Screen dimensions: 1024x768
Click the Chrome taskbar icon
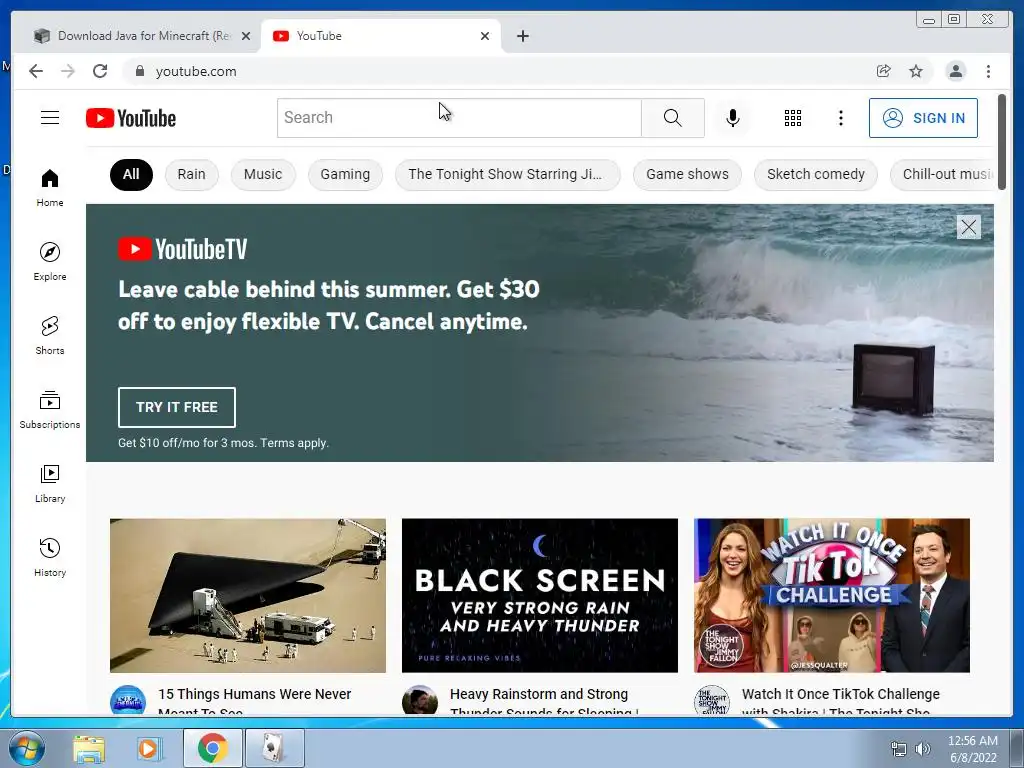(x=212, y=748)
